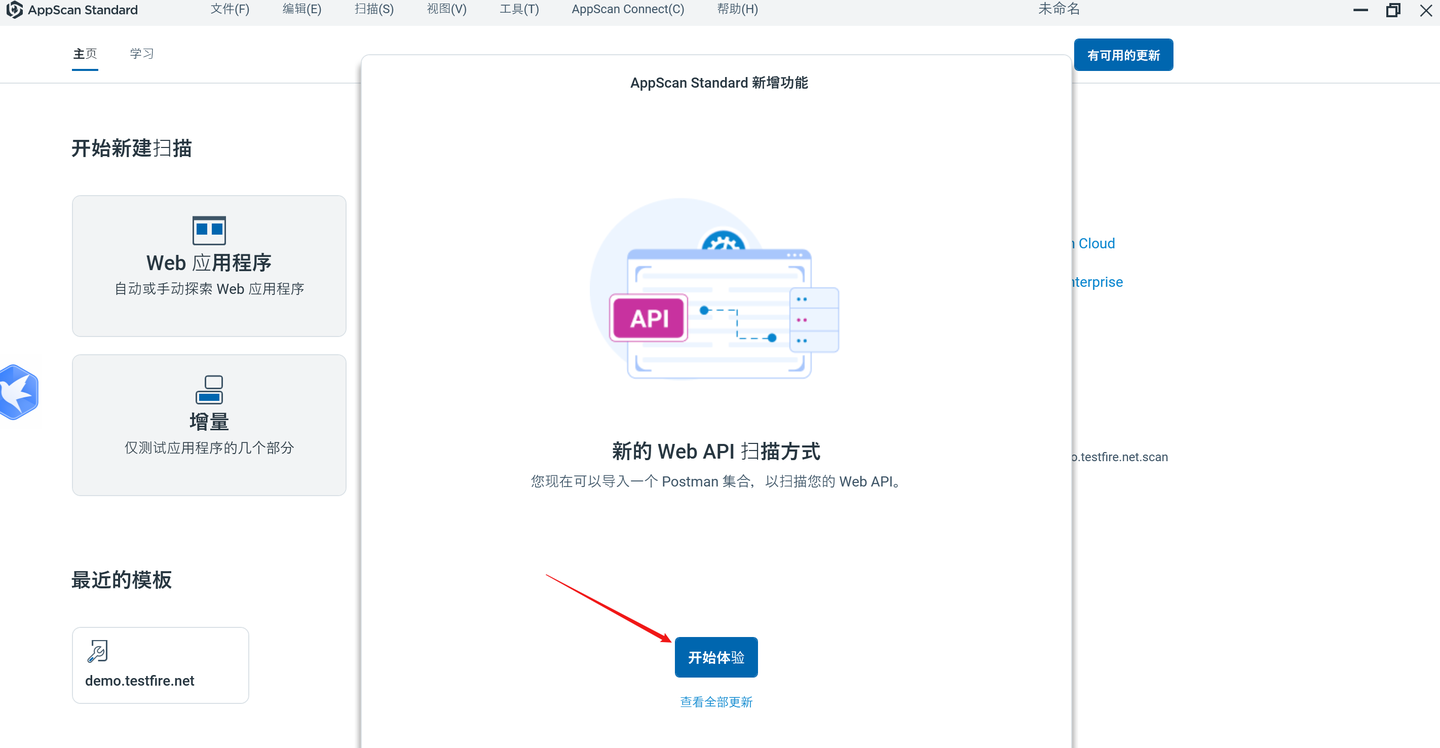This screenshot has width=1440, height=748.
Task: Select the 增量 scan card
Action: coord(209,425)
